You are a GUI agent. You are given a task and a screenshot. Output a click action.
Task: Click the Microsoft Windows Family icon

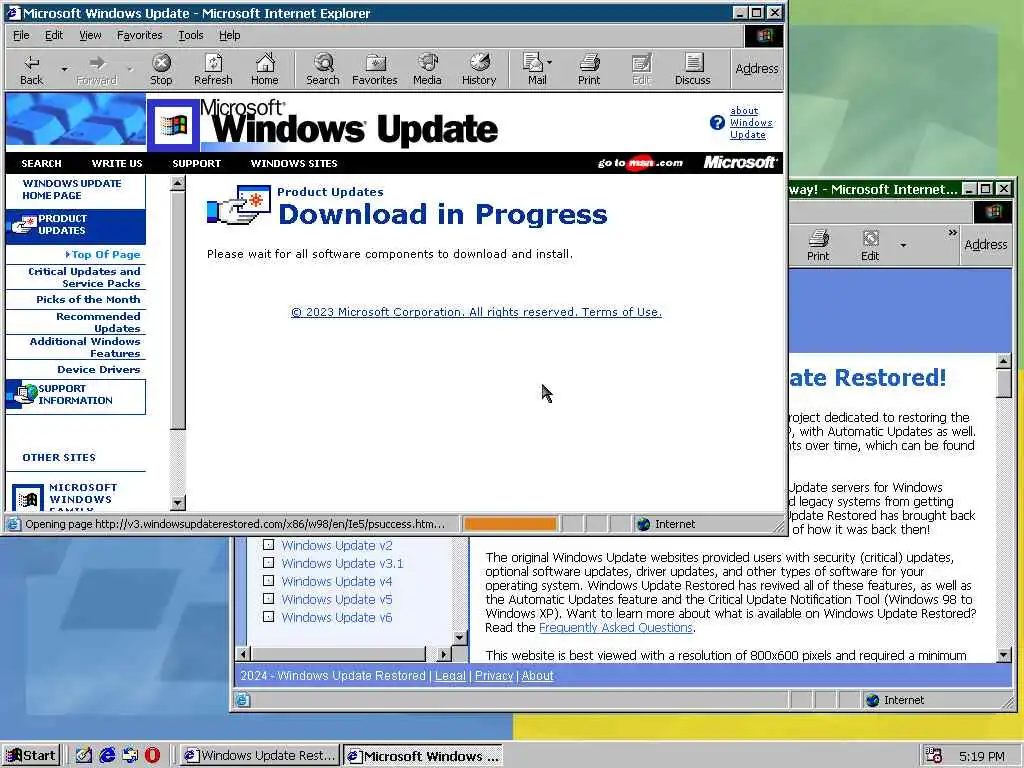(28, 498)
